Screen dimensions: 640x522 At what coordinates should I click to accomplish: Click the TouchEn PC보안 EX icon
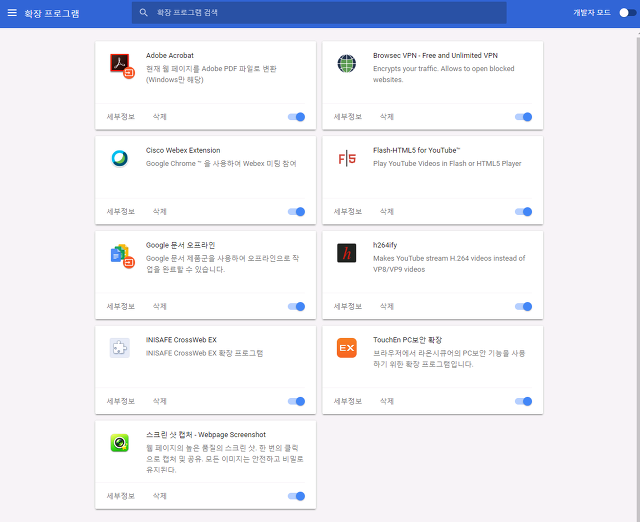pyautogui.click(x=347, y=348)
